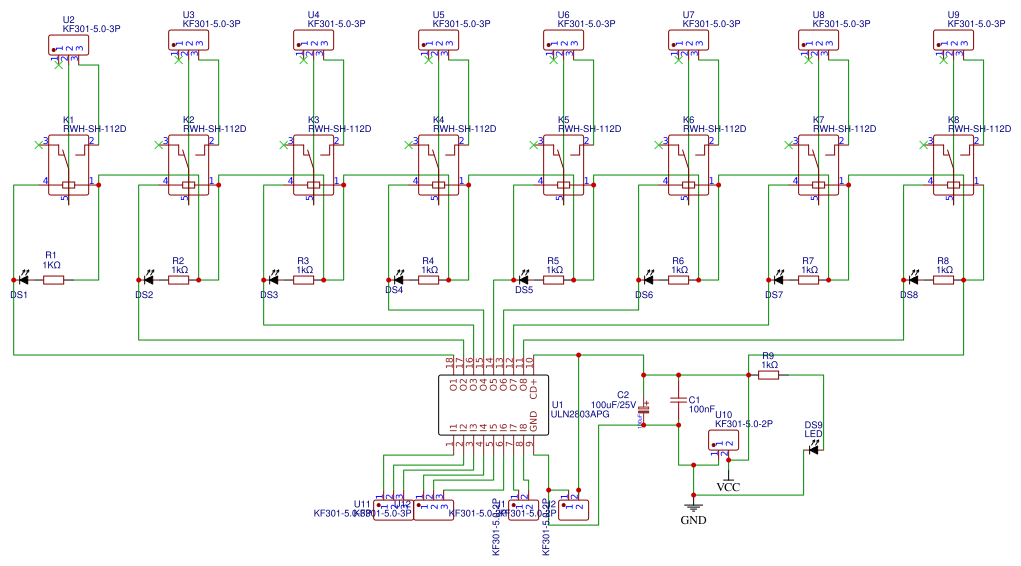Click the ULN2803APG U1 chip body
Viewport: 1021px width, 566px height.
(494, 405)
